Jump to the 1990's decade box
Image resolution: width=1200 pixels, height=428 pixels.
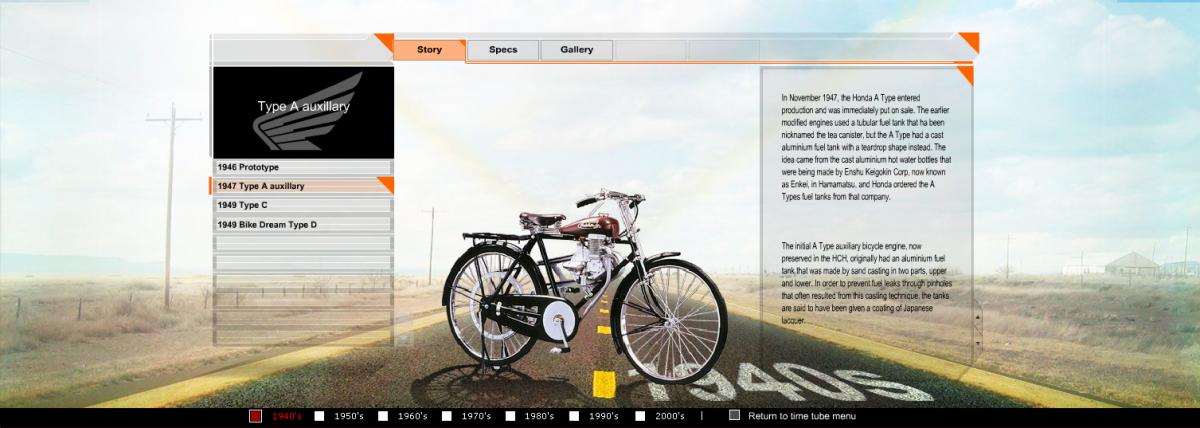pyautogui.click(x=575, y=416)
